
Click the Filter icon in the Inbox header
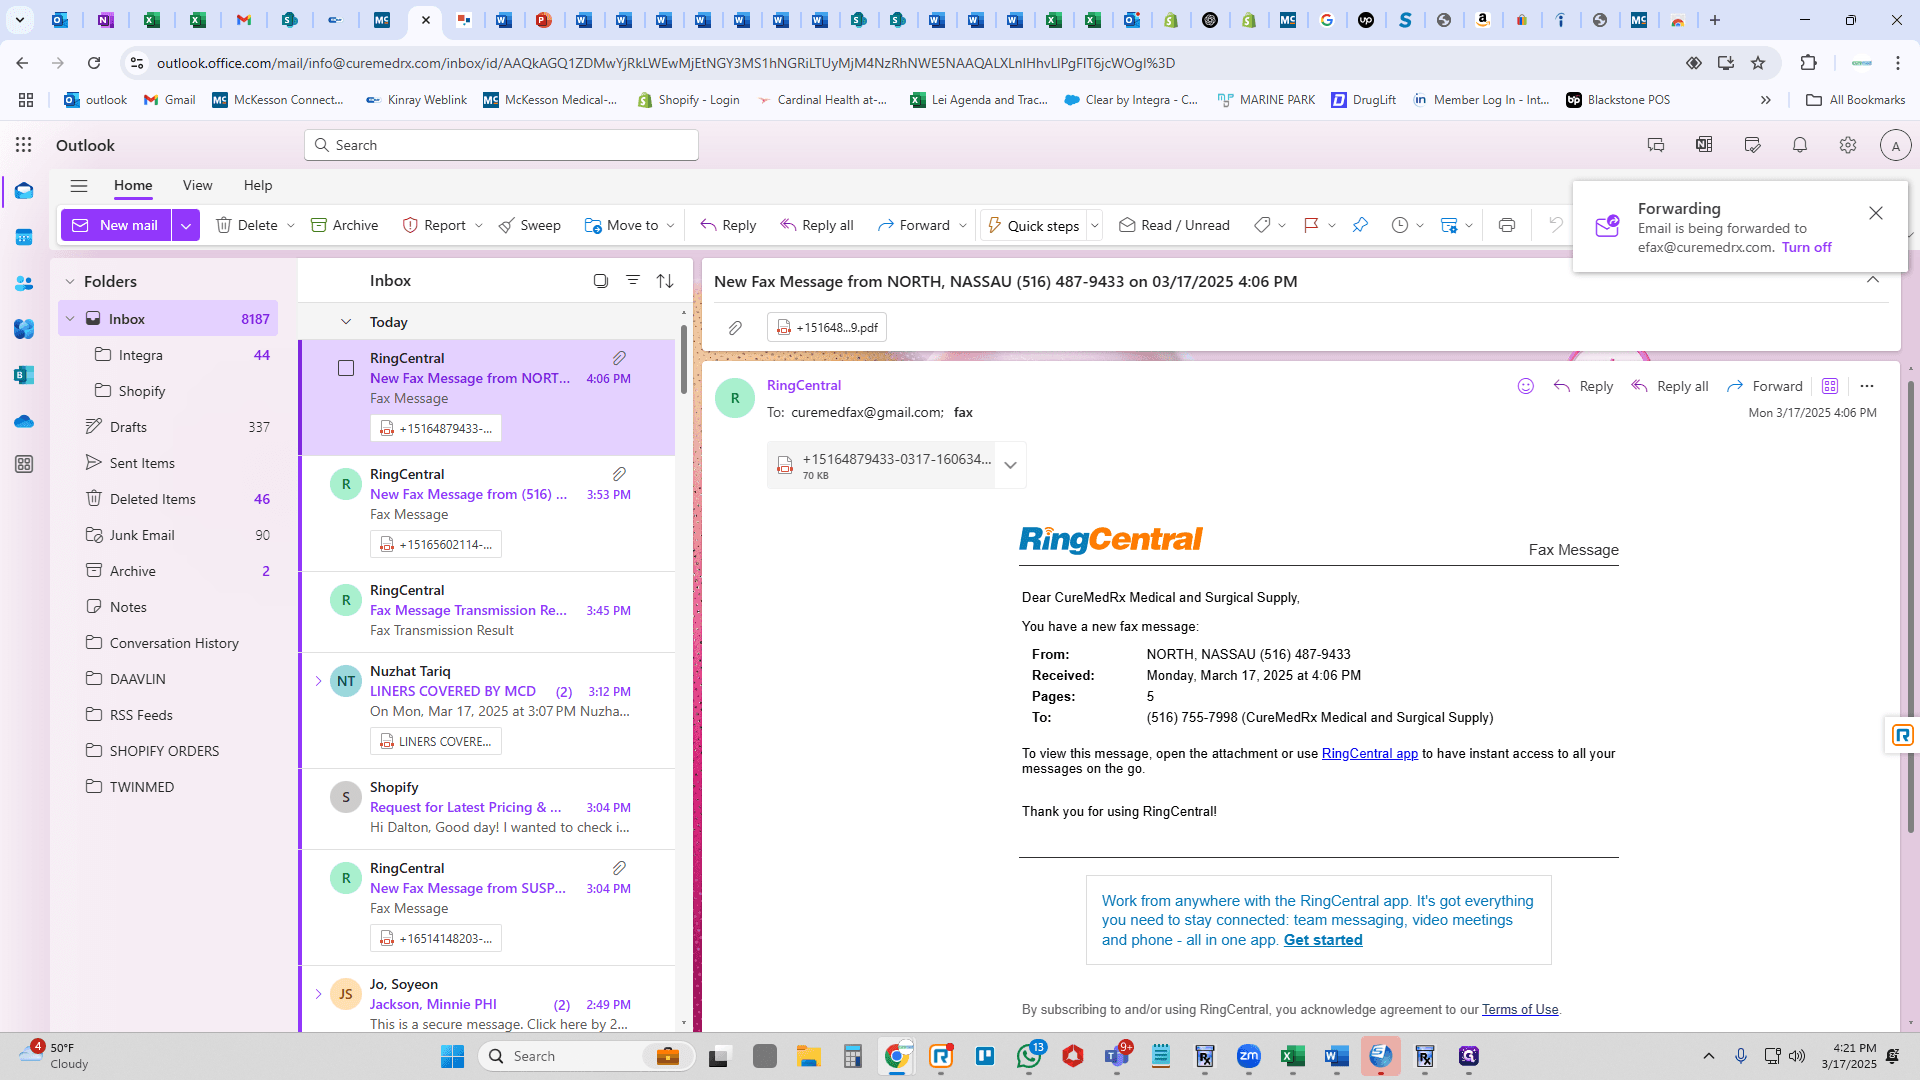pyautogui.click(x=633, y=281)
